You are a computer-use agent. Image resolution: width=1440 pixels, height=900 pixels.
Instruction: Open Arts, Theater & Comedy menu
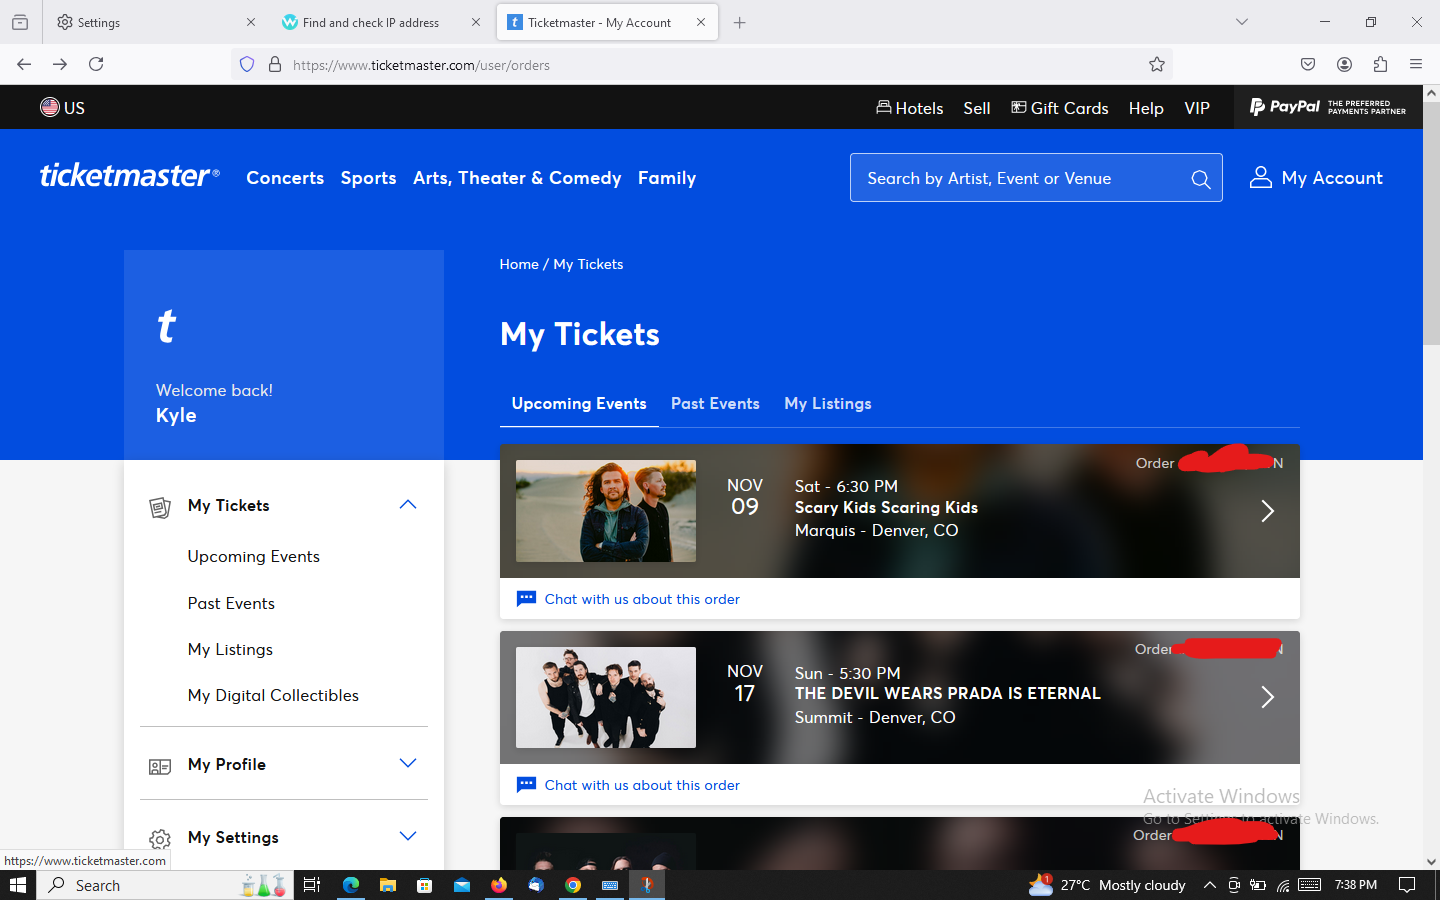pos(517,178)
